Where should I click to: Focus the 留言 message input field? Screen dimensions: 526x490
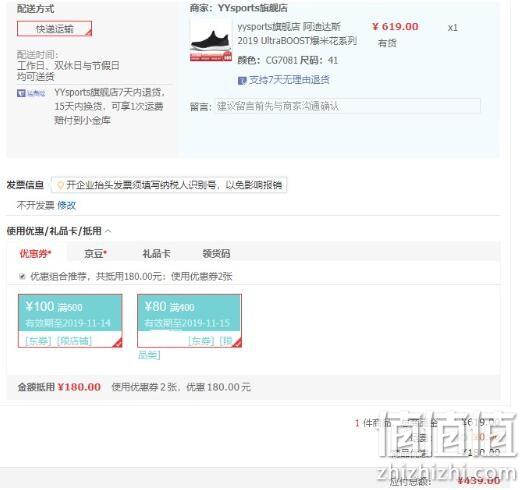(x=348, y=106)
